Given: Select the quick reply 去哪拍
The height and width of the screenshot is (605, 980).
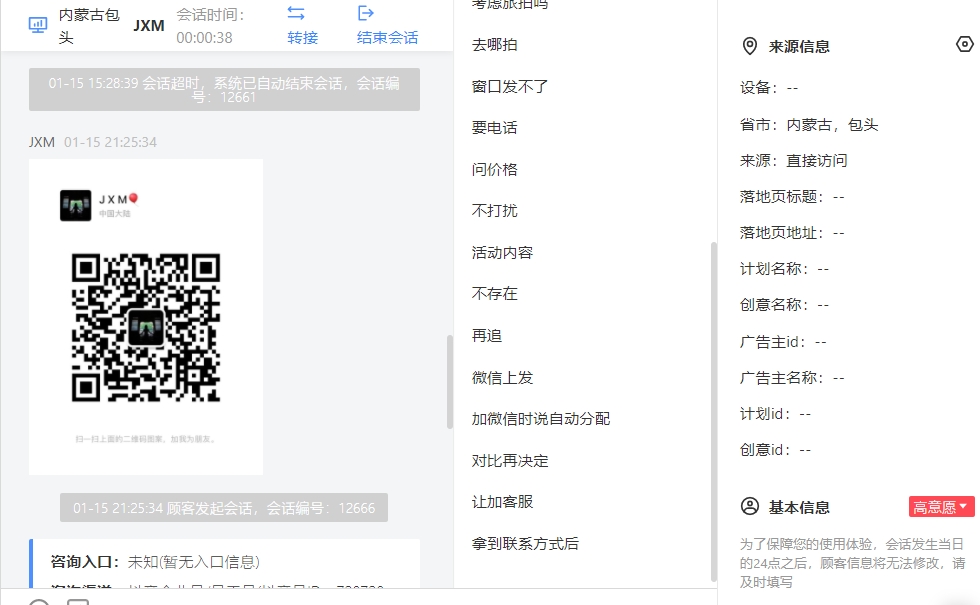Looking at the screenshot, I should [494, 45].
